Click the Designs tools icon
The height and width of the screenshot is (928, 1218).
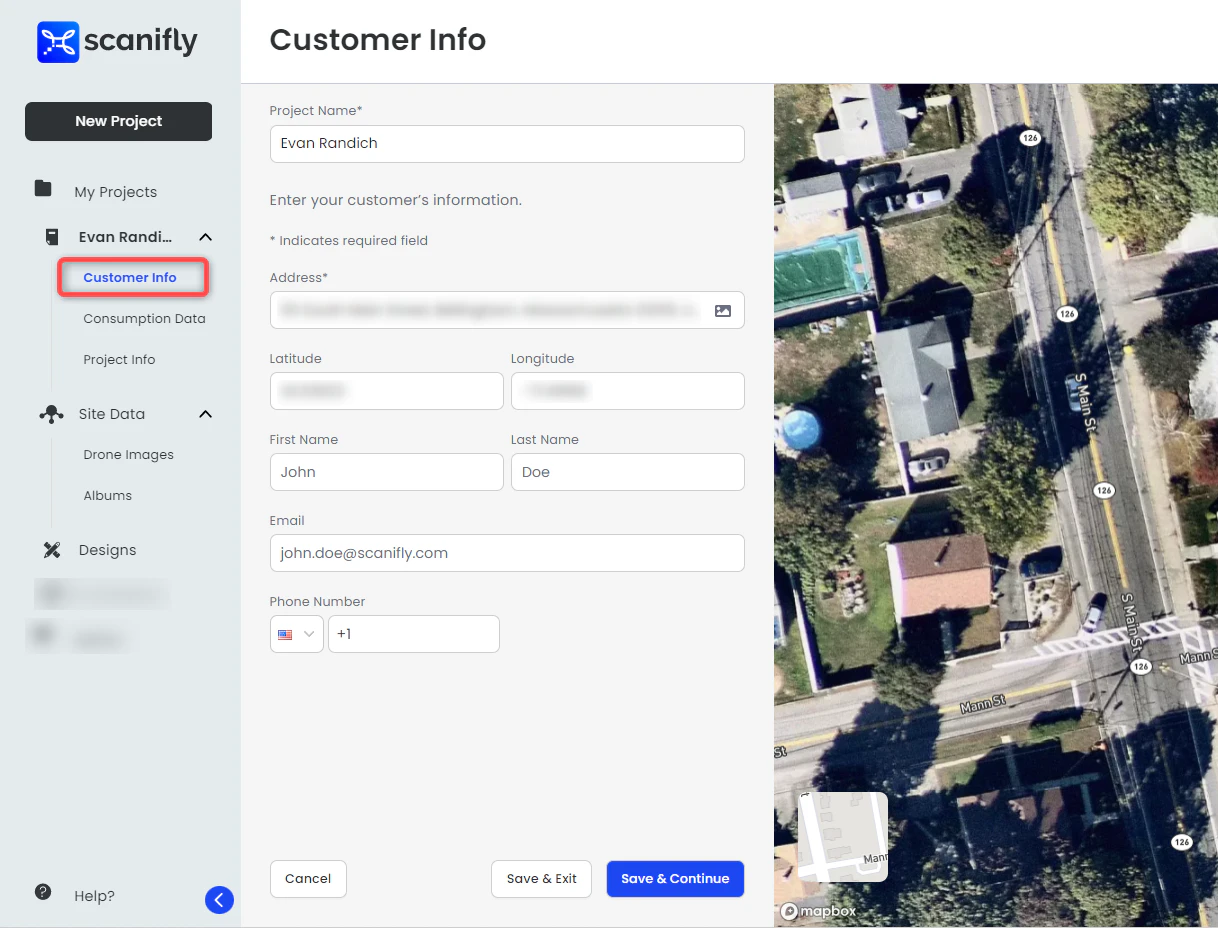tap(52, 550)
